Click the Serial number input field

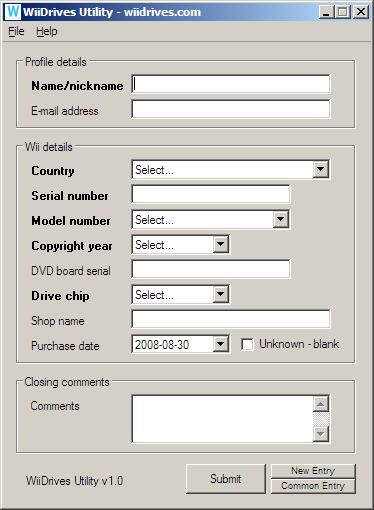[211, 194]
